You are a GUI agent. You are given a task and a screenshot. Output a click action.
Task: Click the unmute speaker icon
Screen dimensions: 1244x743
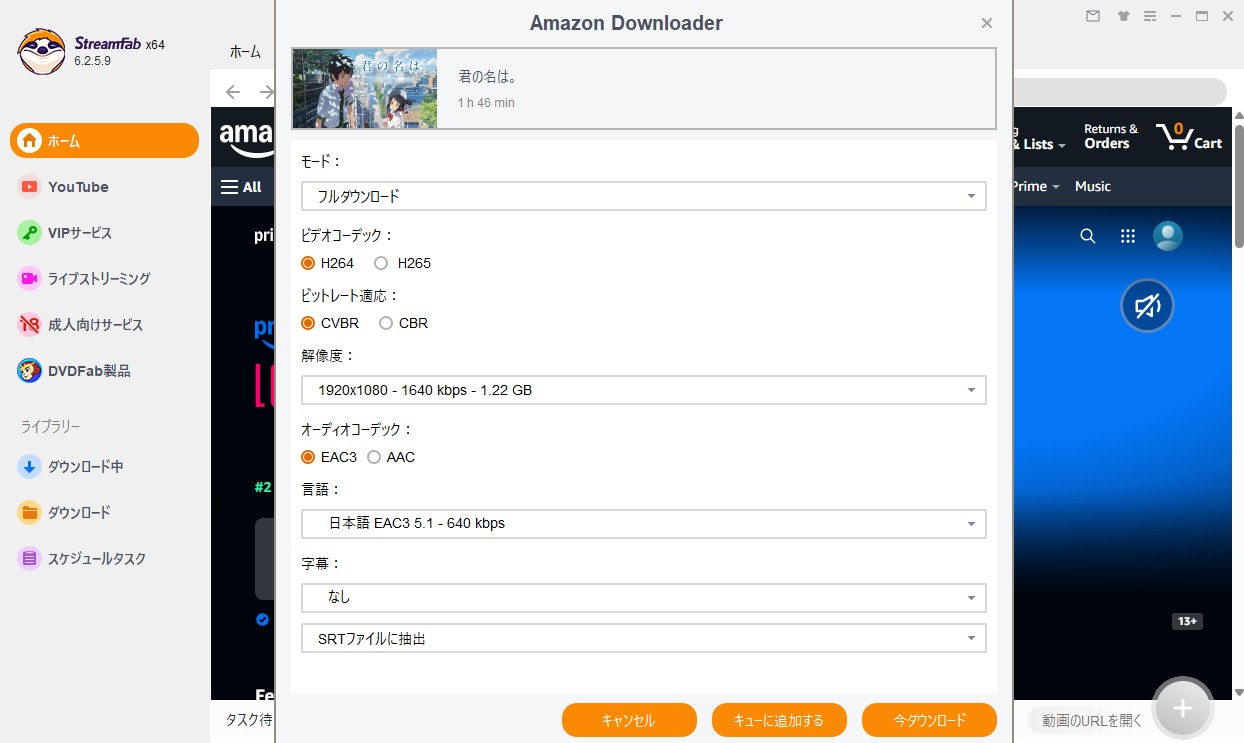(1147, 306)
